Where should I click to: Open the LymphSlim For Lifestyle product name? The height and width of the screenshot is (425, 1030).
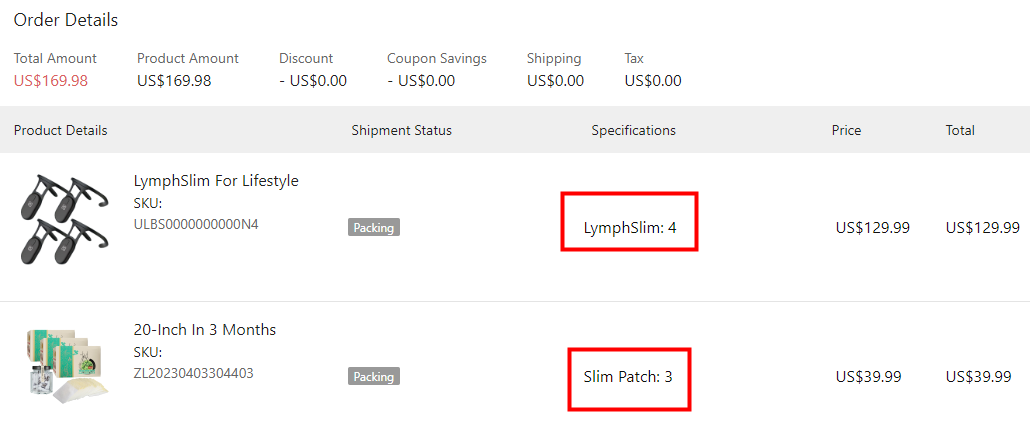(216, 181)
